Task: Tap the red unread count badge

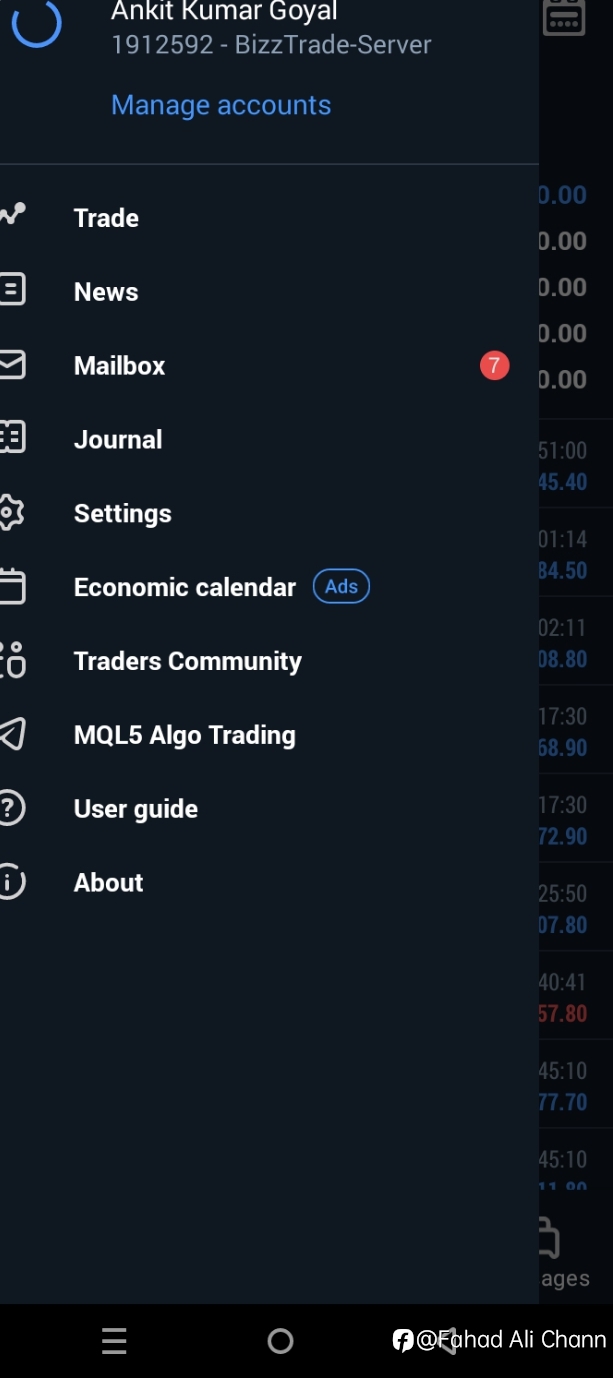Action: point(494,366)
